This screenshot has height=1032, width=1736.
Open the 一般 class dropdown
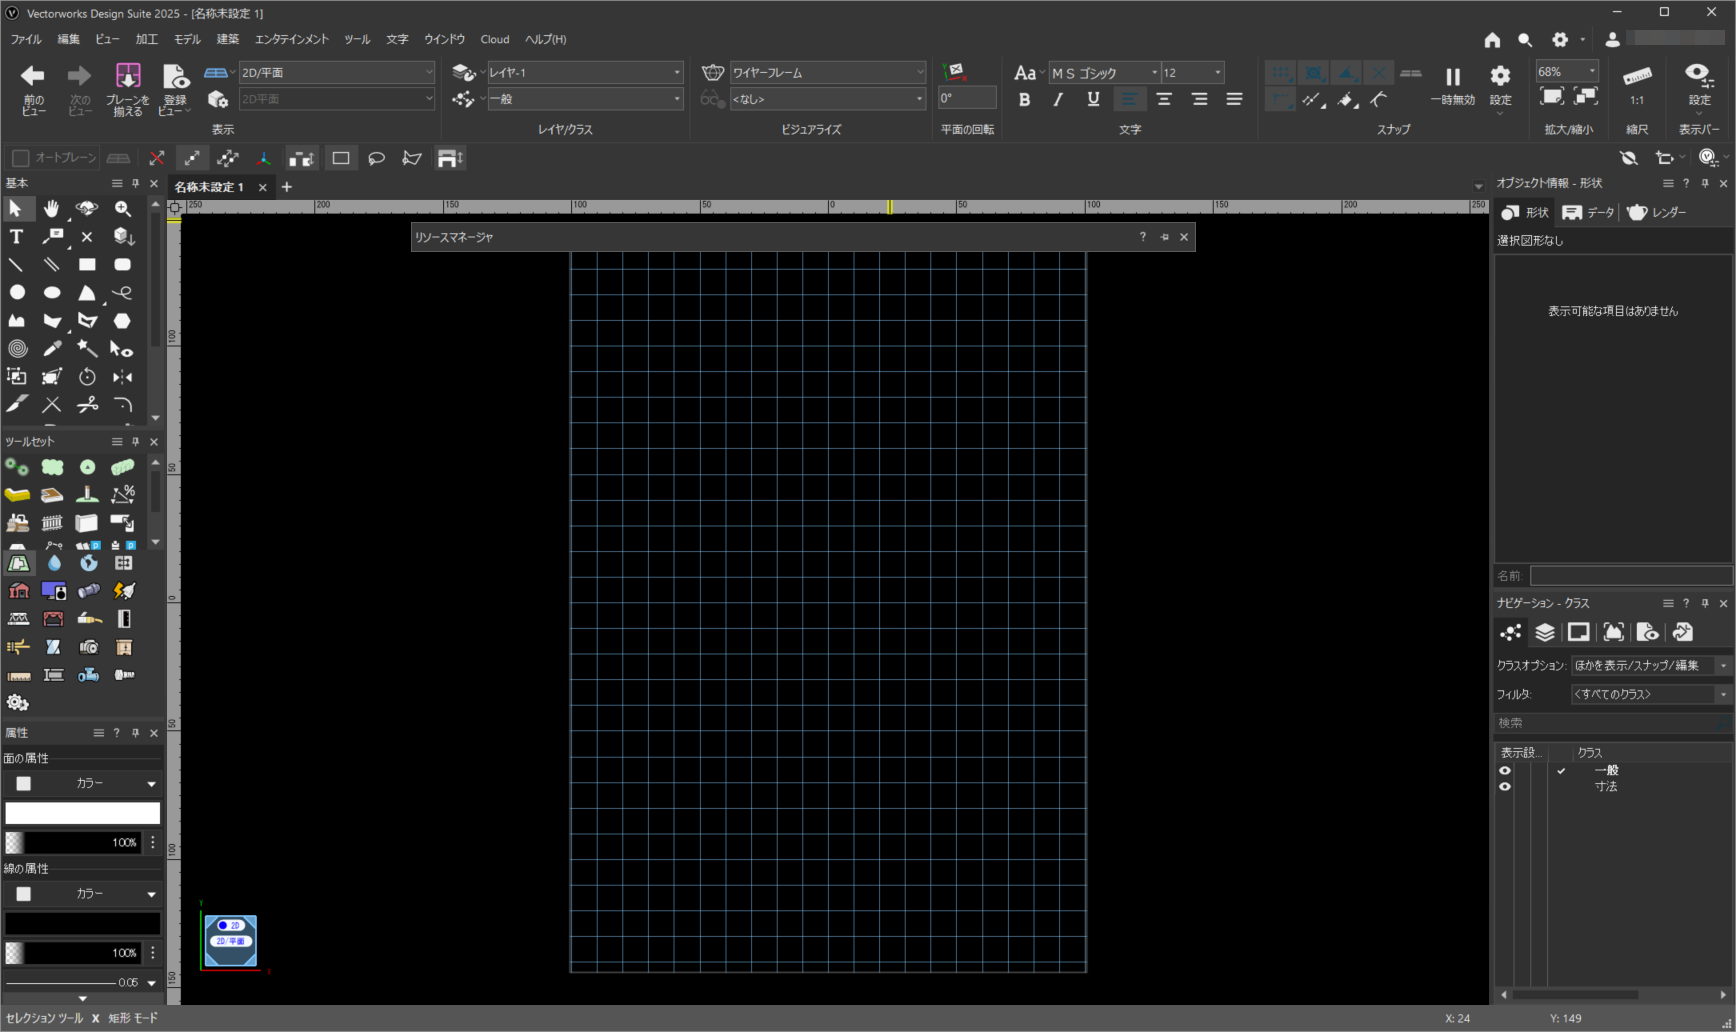coord(584,99)
